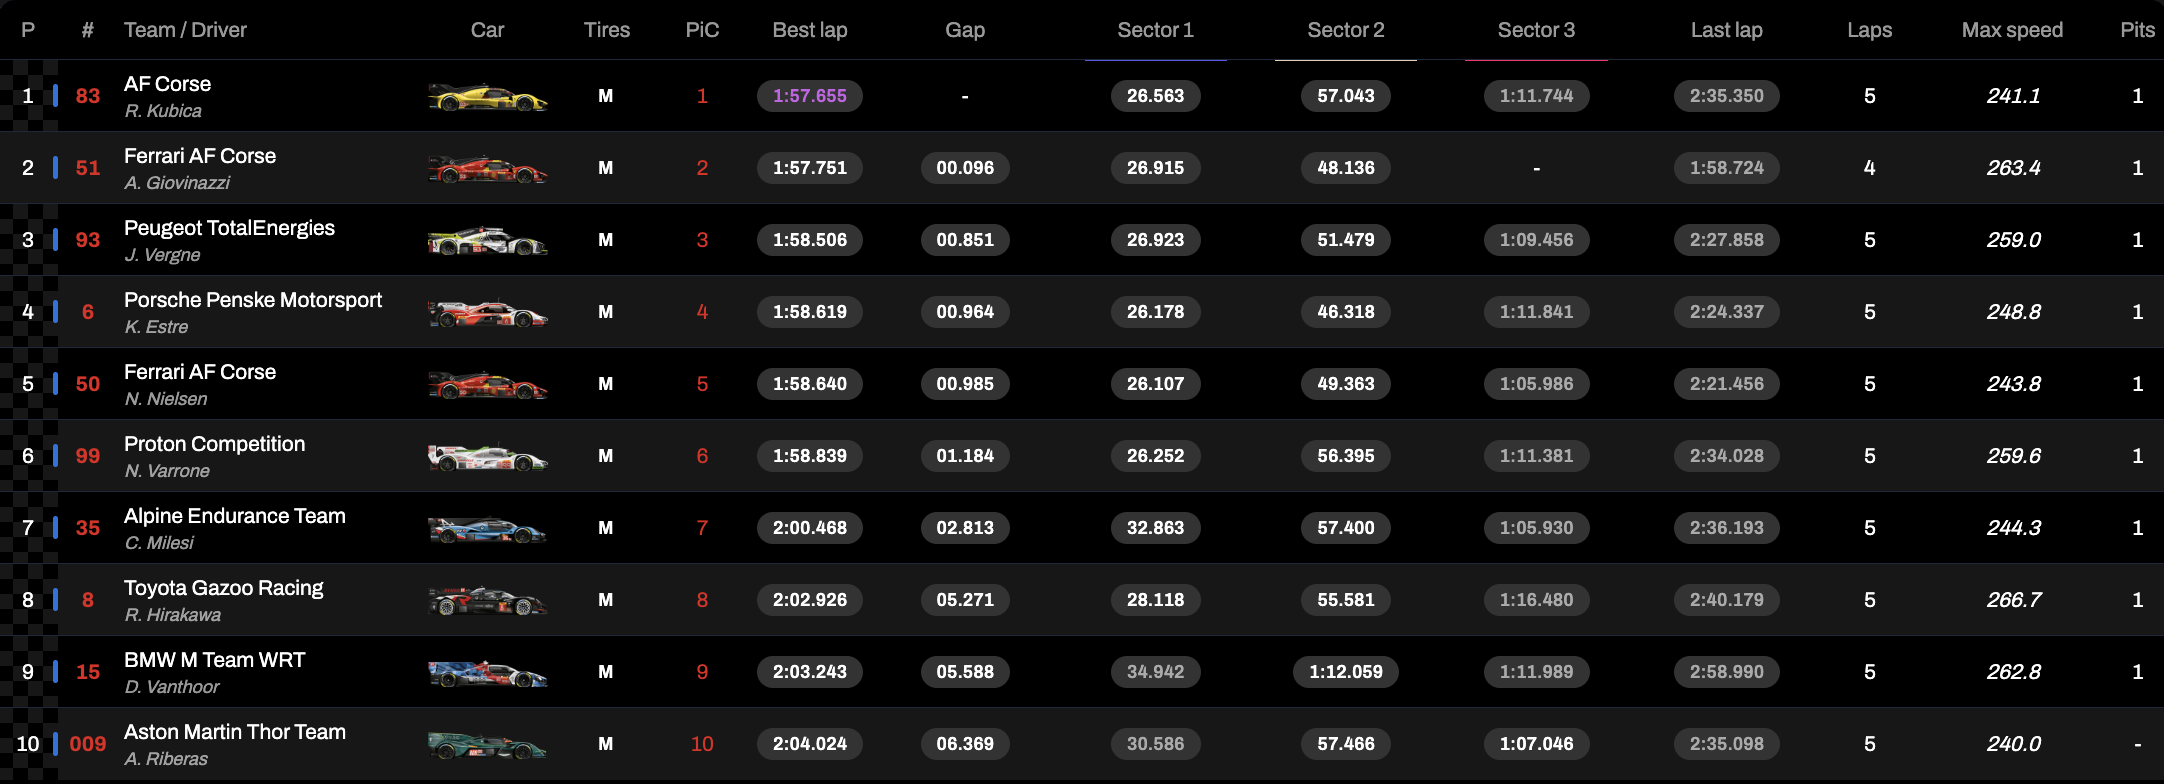Click the blue Alpine #35 car image

tap(488, 529)
